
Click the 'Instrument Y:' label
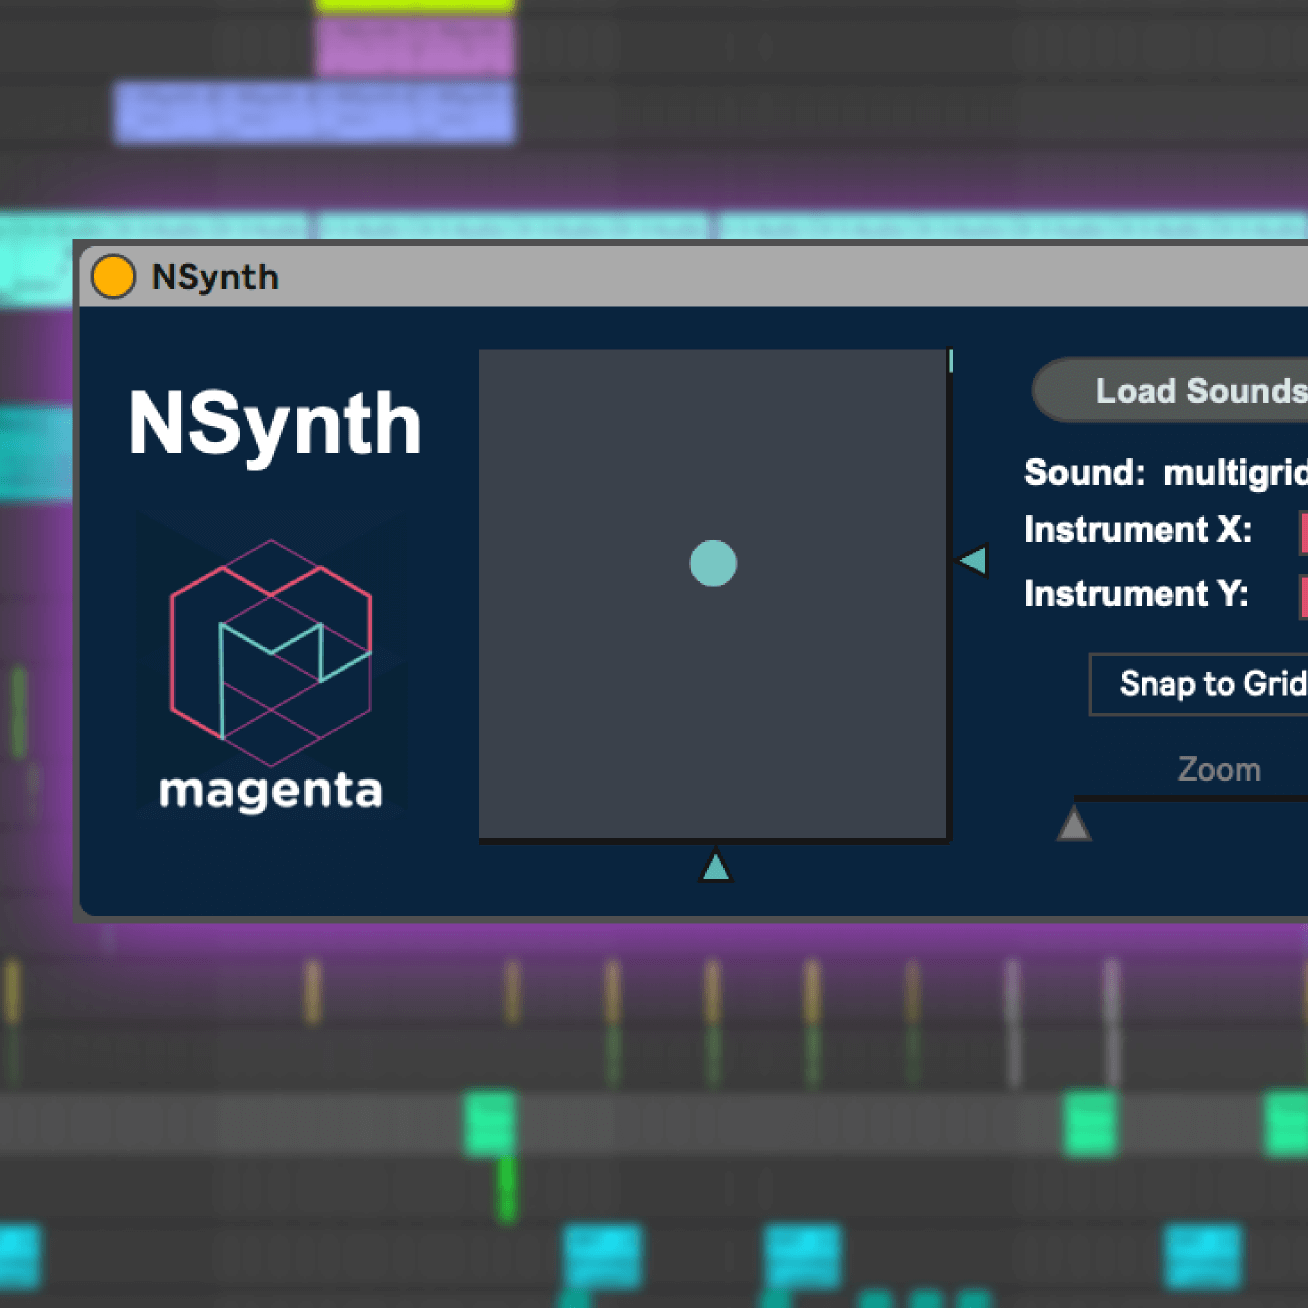[1136, 593]
